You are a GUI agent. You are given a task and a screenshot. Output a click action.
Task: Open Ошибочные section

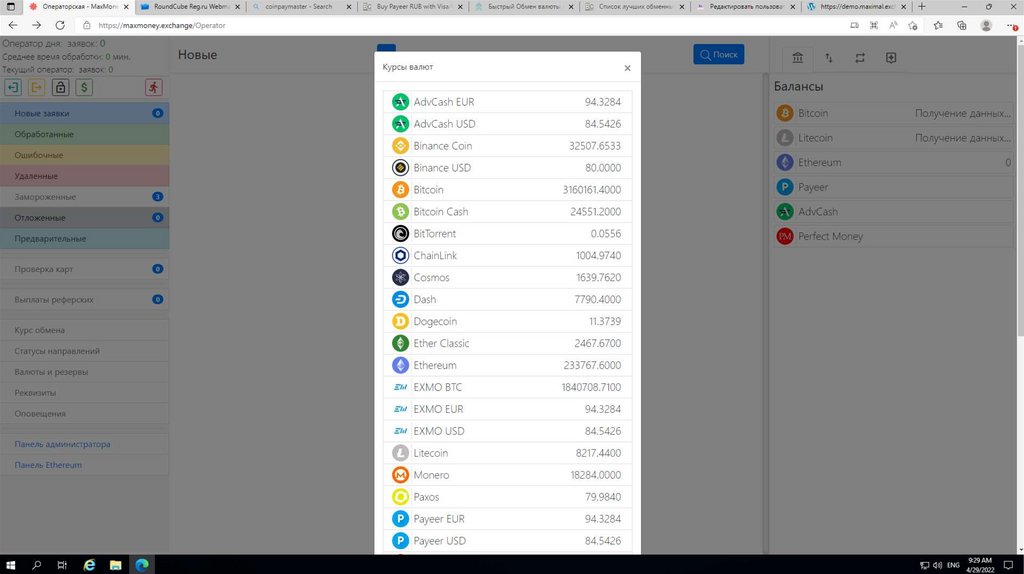(84, 155)
